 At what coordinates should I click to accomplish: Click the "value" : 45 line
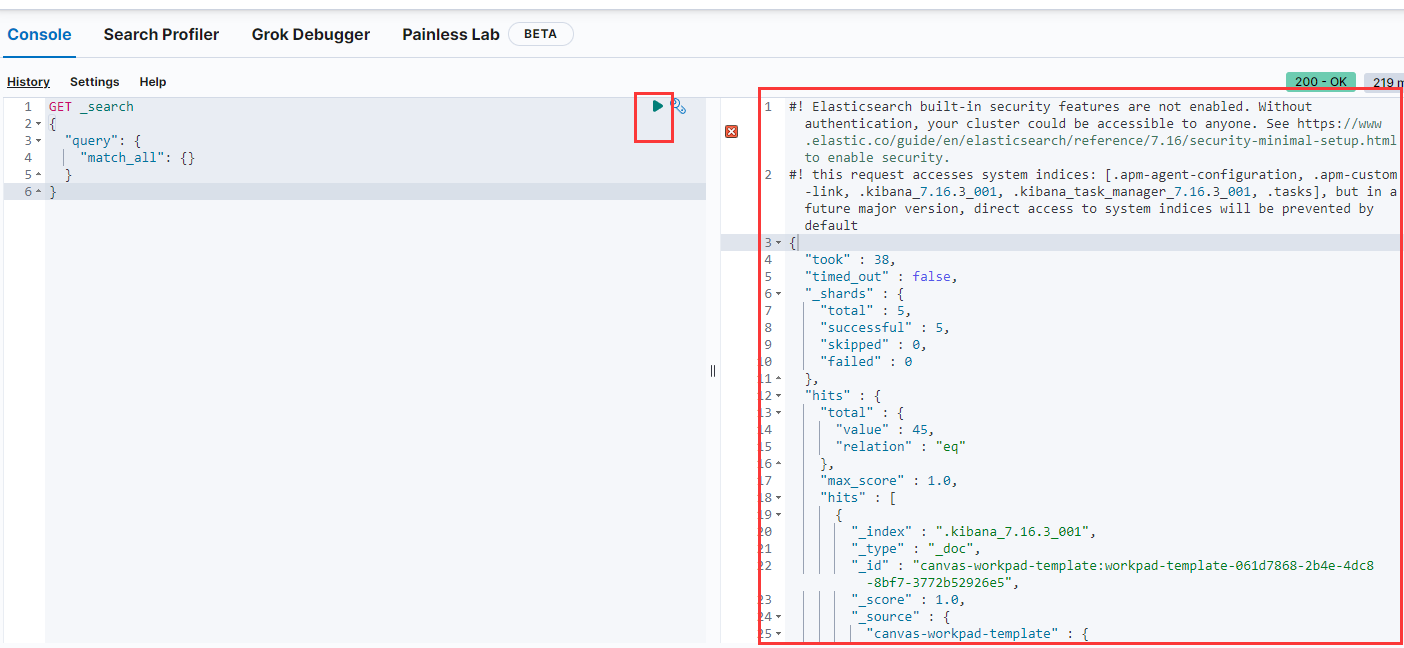[x=885, y=429]
